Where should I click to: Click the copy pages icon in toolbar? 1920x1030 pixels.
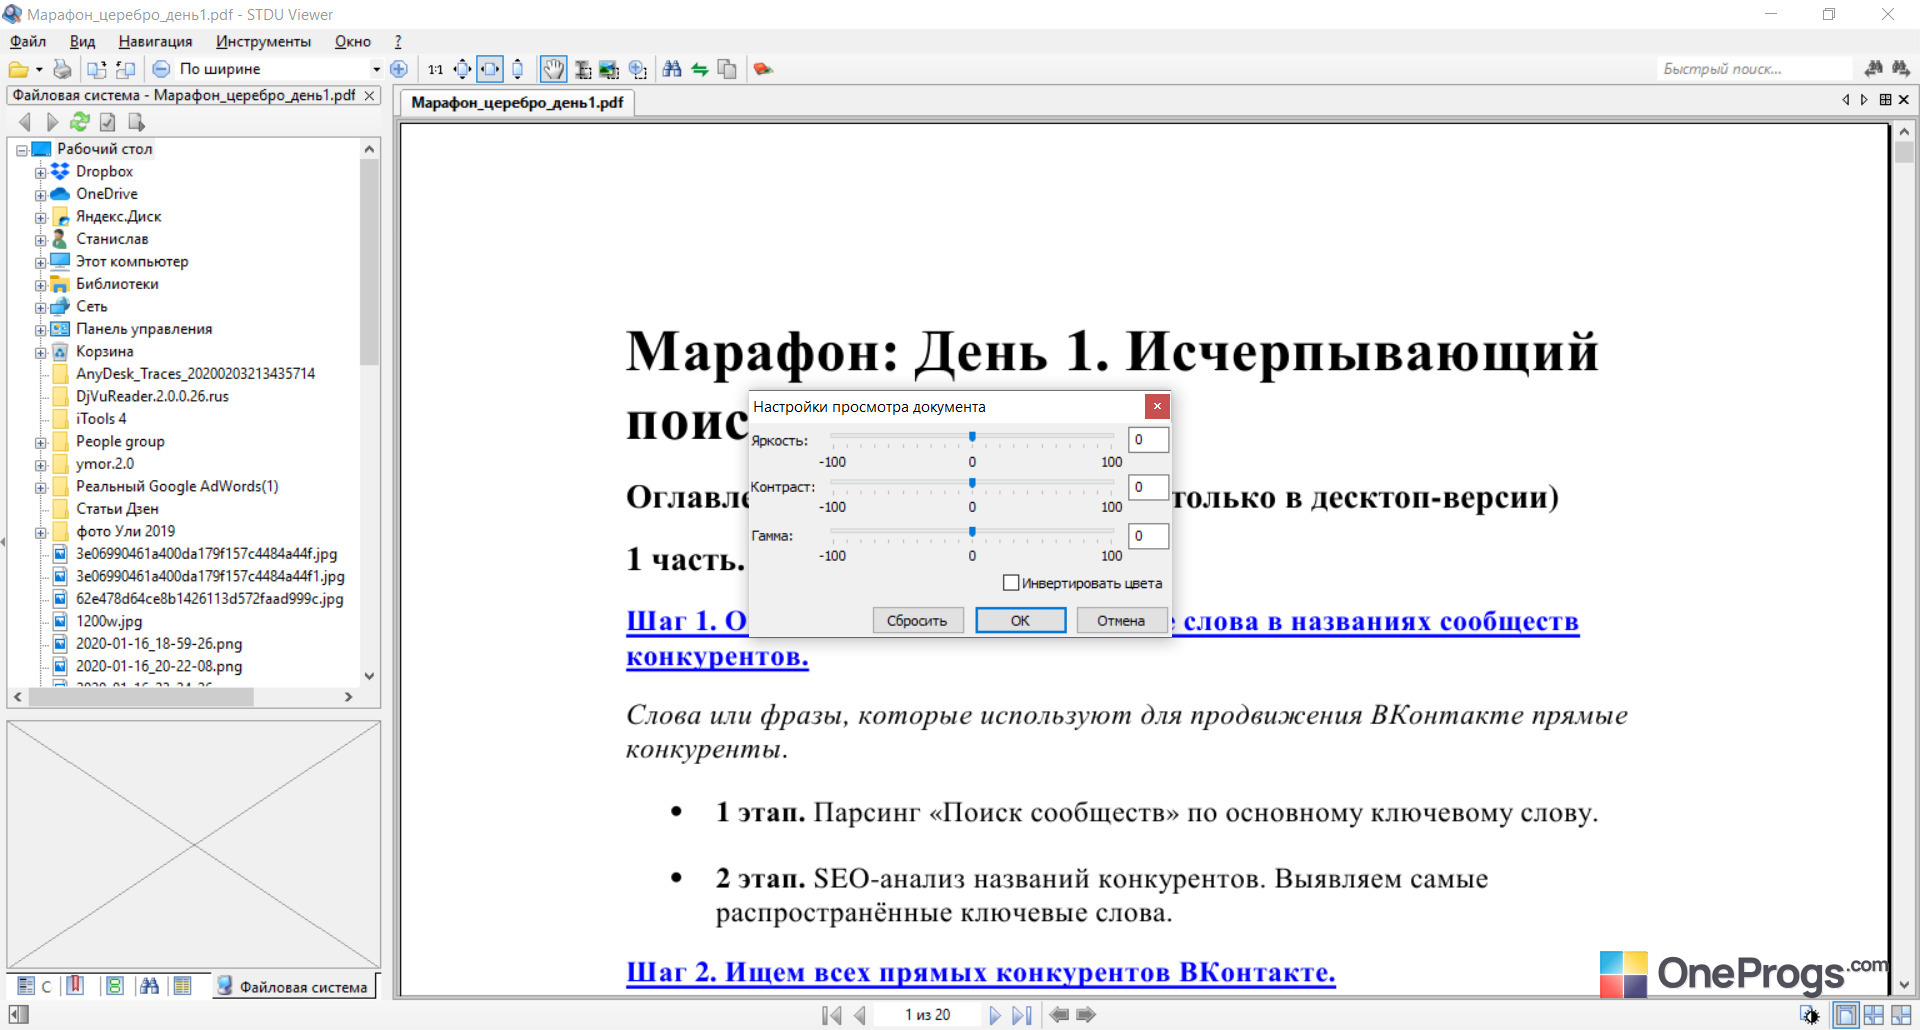727,69
